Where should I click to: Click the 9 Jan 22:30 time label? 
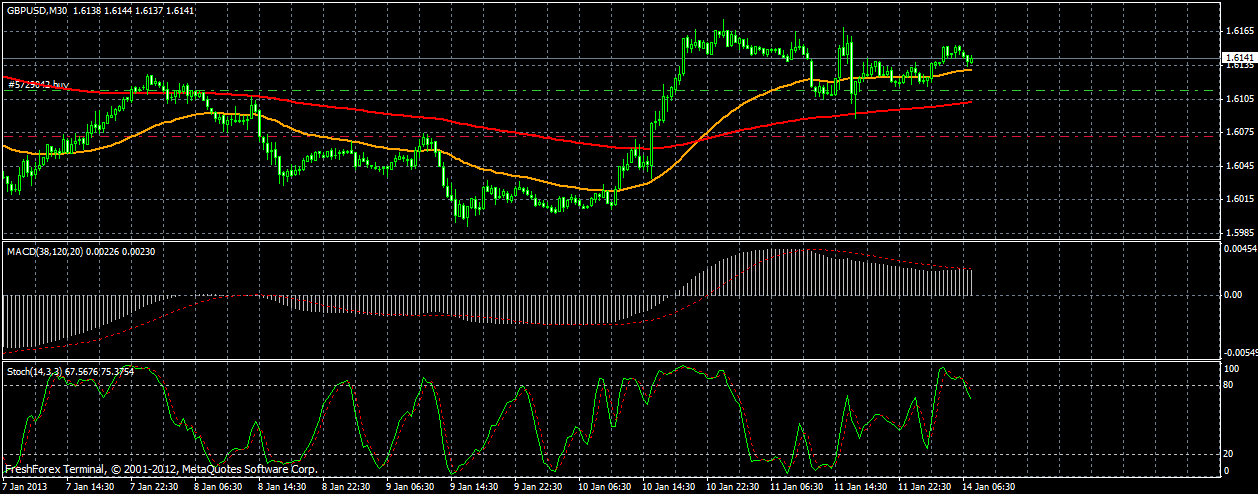click(540, 486)
